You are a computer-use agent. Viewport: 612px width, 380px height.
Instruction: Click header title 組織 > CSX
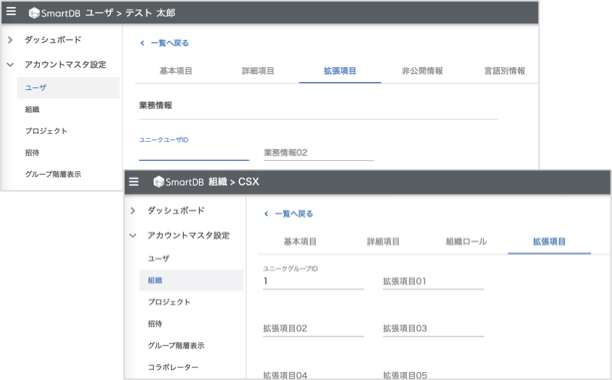[x=233, y=182]
